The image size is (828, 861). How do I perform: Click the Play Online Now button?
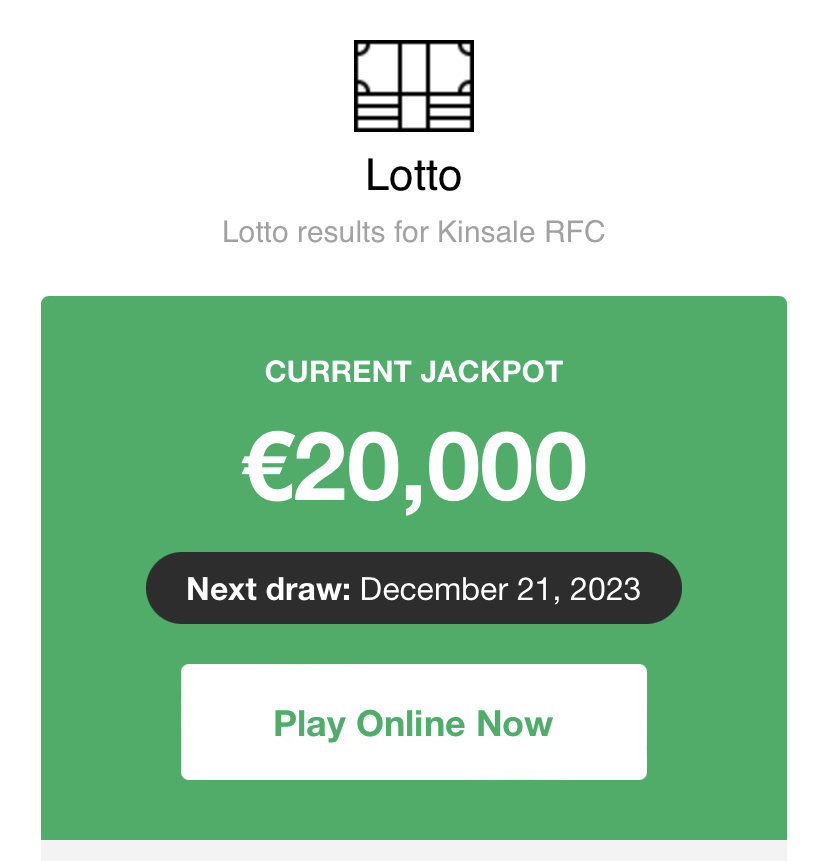pos(414,722)
